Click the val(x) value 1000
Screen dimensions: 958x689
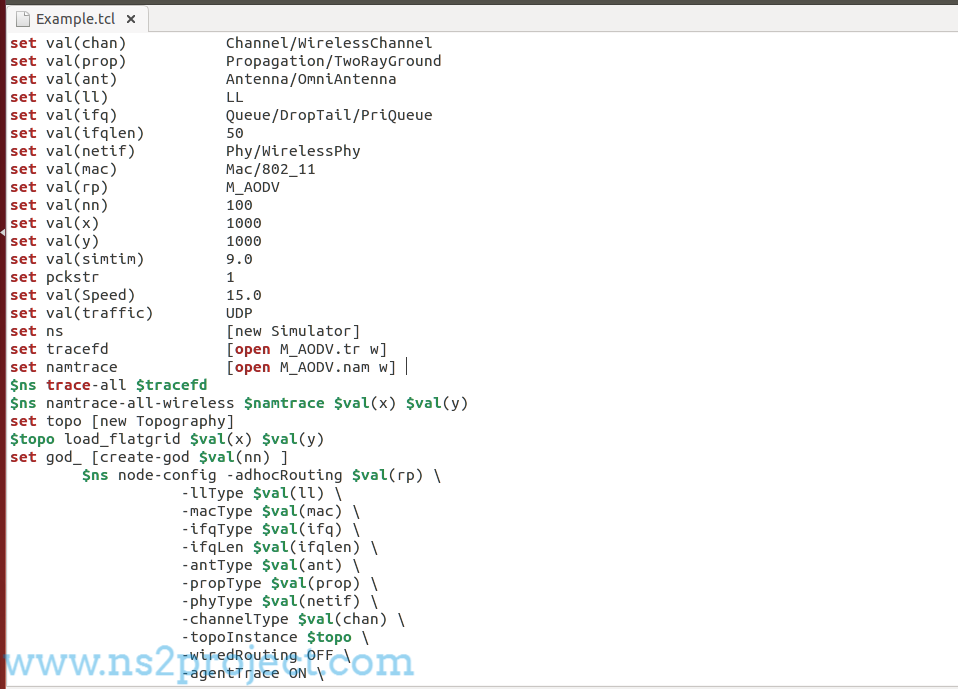tap(244, 223)
